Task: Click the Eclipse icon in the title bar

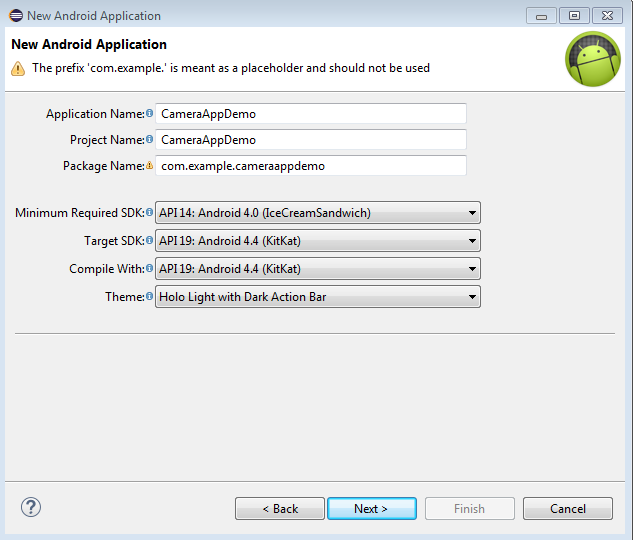Action: pyautogui.click(x=16, y=16)
